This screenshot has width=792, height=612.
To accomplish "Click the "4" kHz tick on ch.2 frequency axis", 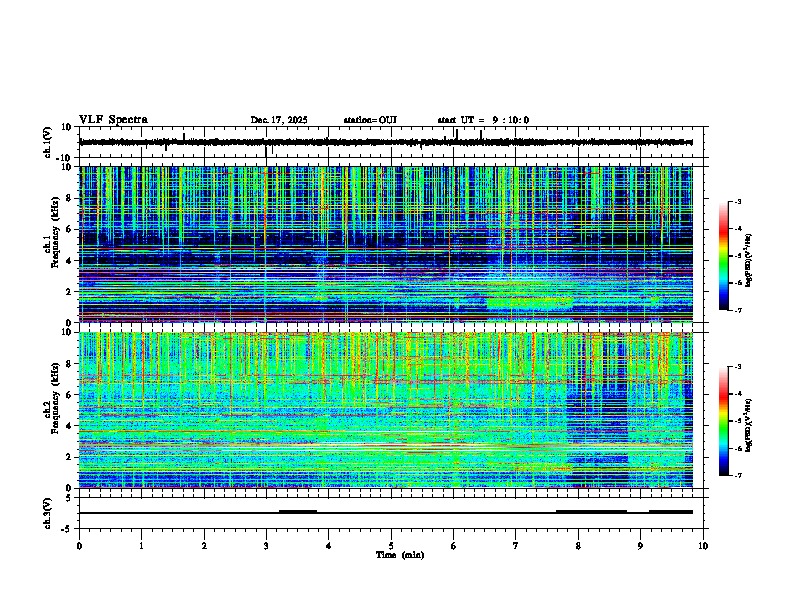I will point(70,426).
